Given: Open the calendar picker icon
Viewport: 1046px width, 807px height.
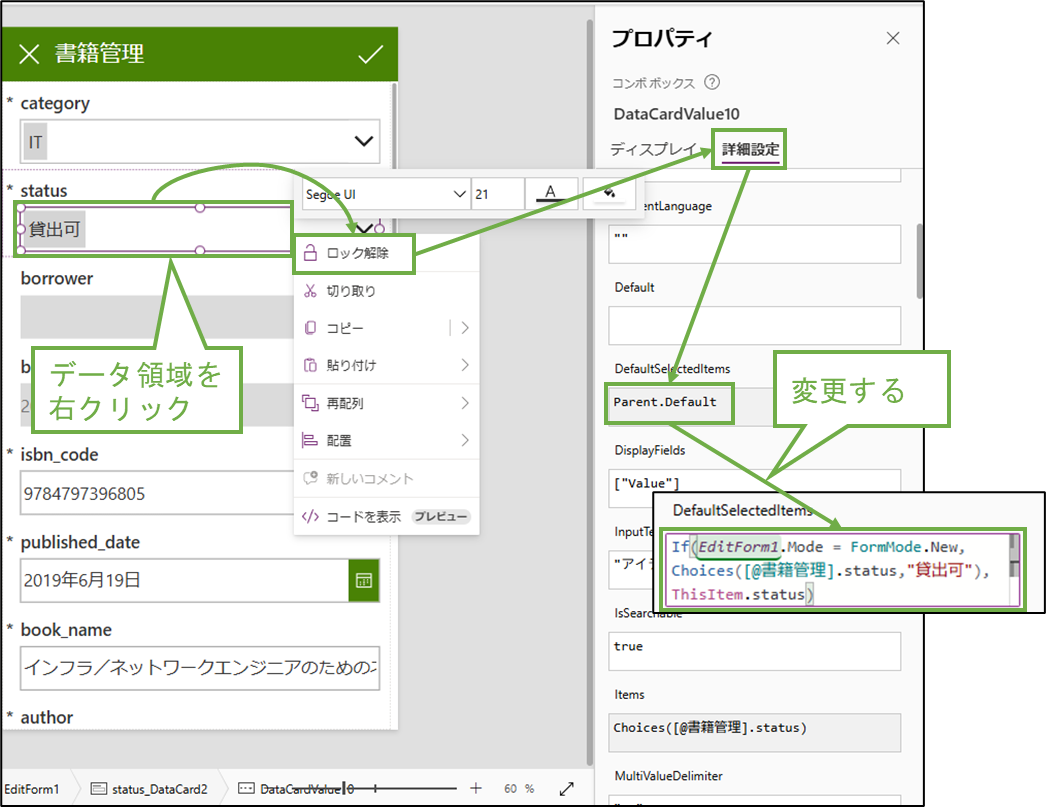Looking at the screenshot, I should pyautogui.click(x=364, y=580).
